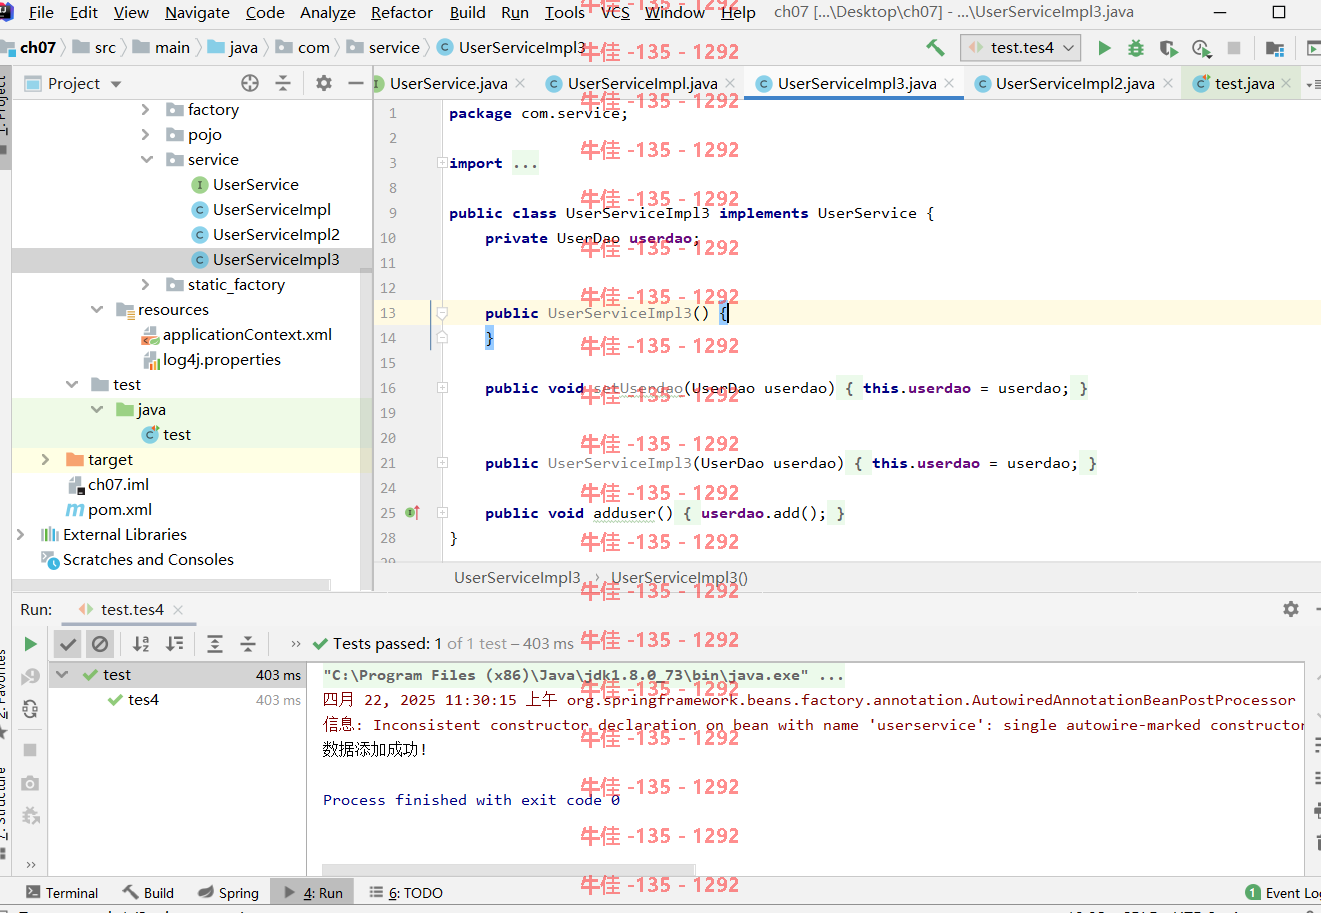Open the Navigate menu
This screenshot has width=1321, height=913.
pyautogui.click(x=197, y=12)
